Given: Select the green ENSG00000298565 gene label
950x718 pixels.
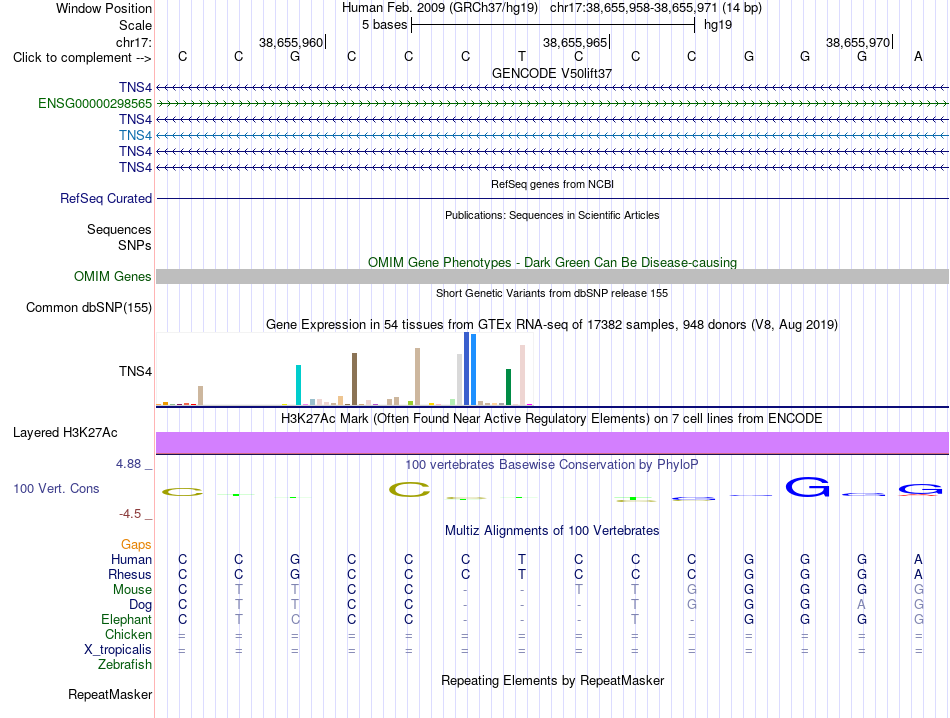Looking at the screenshot, I should click(x=95, y=104).
